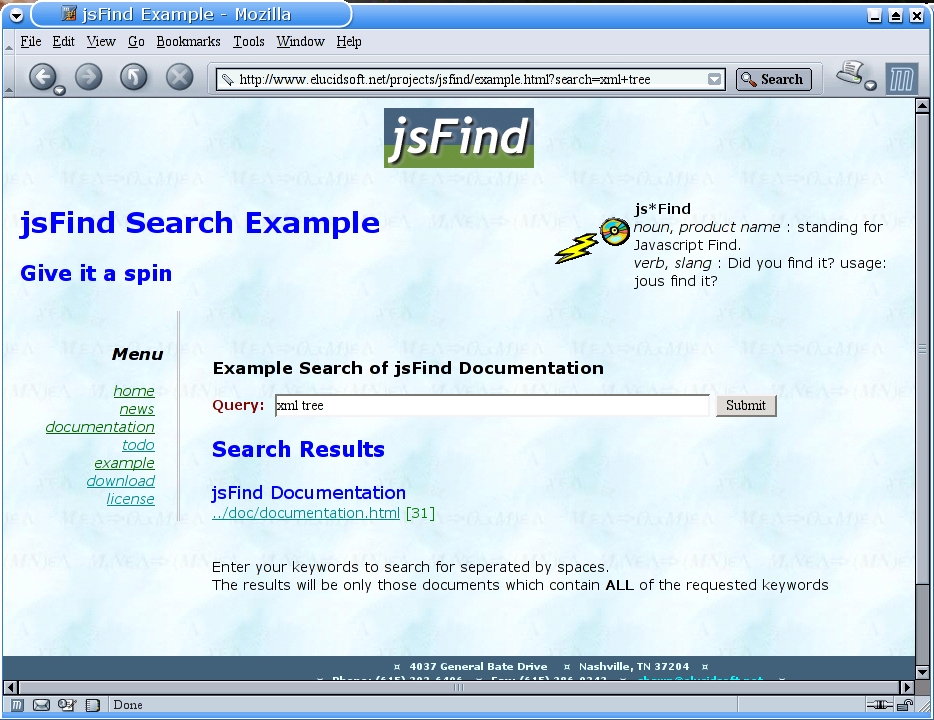Click the Mozilla throbber logo
The width and height of the screenshot is (934, 720).
coord(901,78)
